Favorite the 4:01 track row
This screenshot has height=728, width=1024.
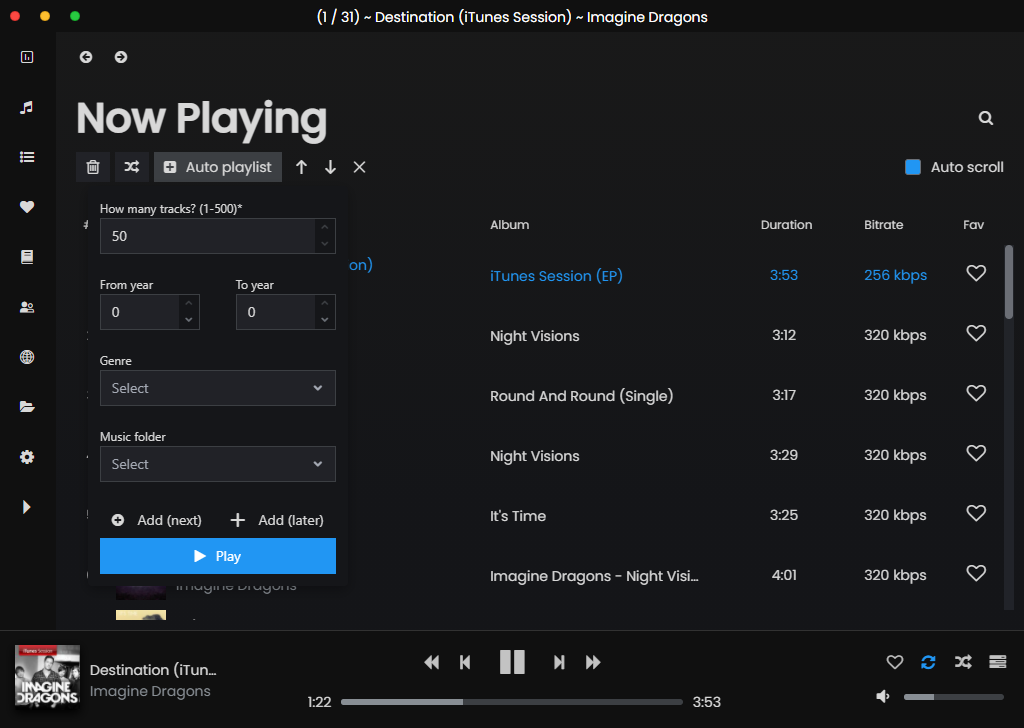tap(976, 574)
